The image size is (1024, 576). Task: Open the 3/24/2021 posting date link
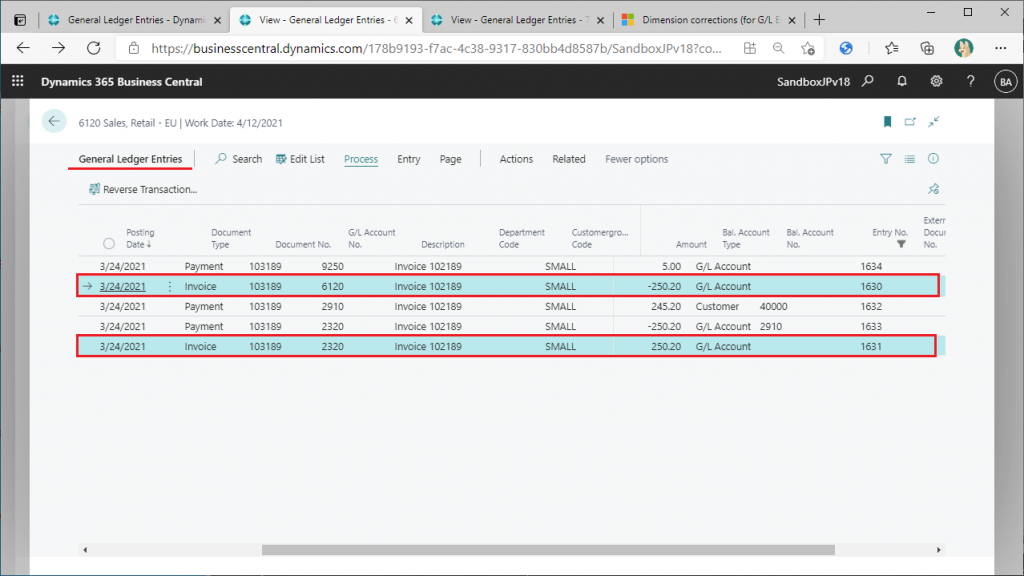123,286
